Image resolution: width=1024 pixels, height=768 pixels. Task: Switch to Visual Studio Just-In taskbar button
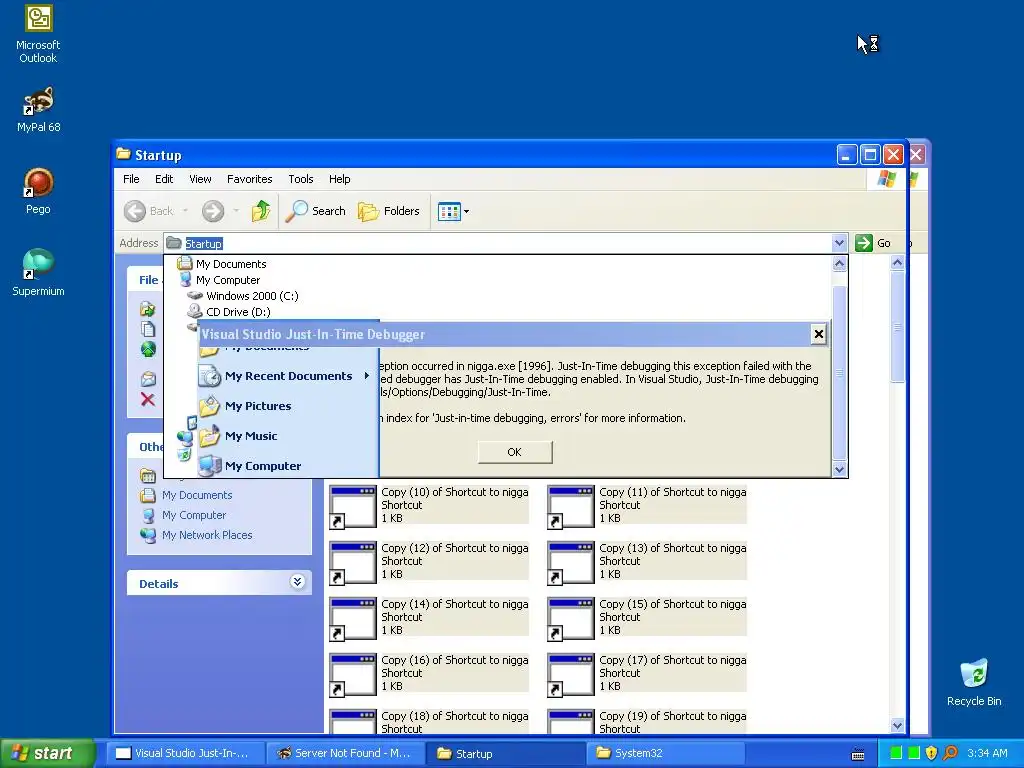click(x=185, y=753)
